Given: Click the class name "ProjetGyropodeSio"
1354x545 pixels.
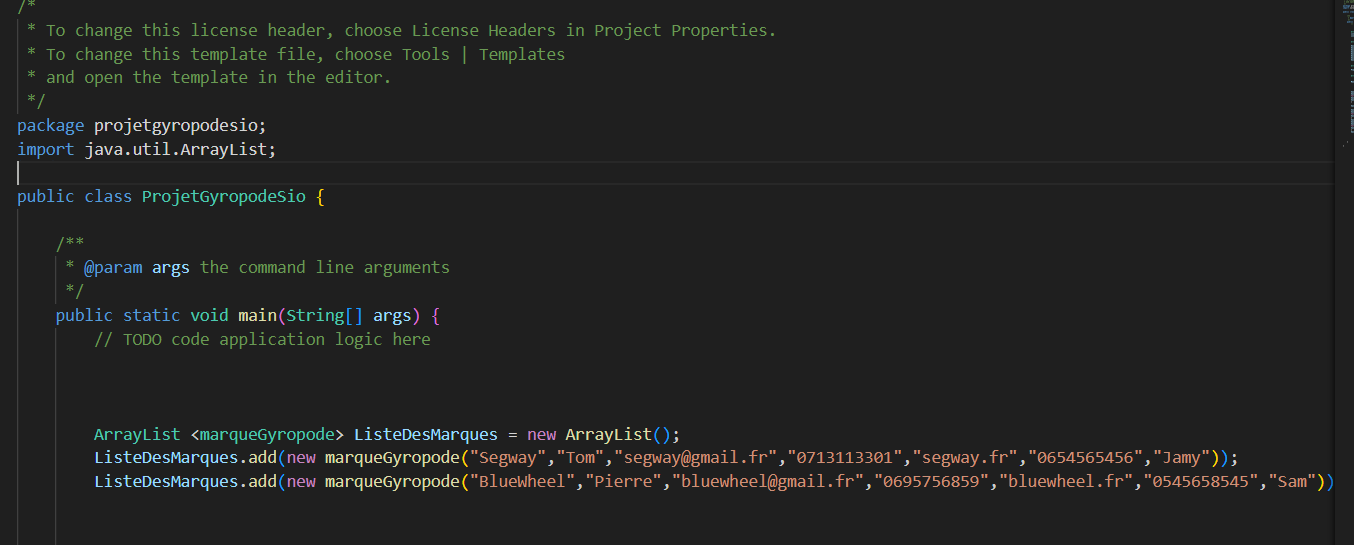Looking at the screenshot, I should pyautogui.click(x=224, y=196).
